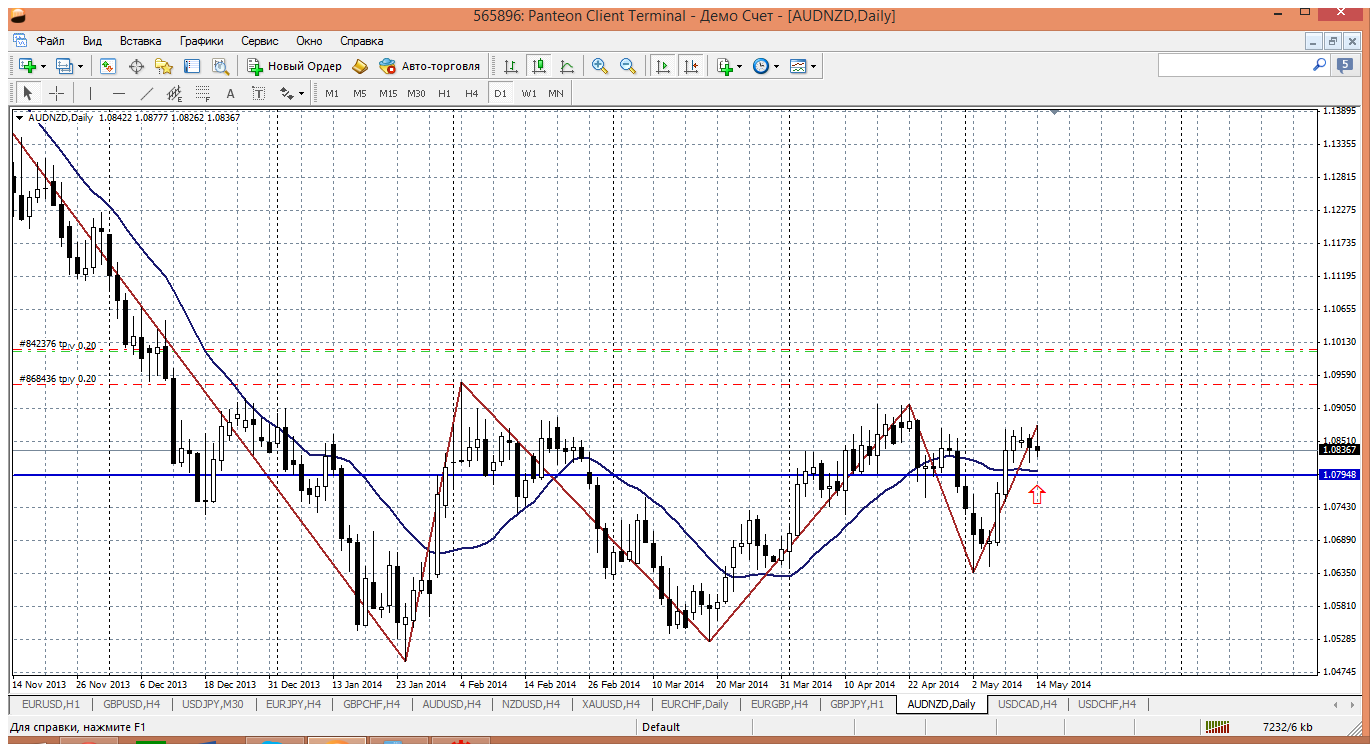Switch chart to candlesticks mode
Screen dimensions: 1370x744
tap(539, 66)
